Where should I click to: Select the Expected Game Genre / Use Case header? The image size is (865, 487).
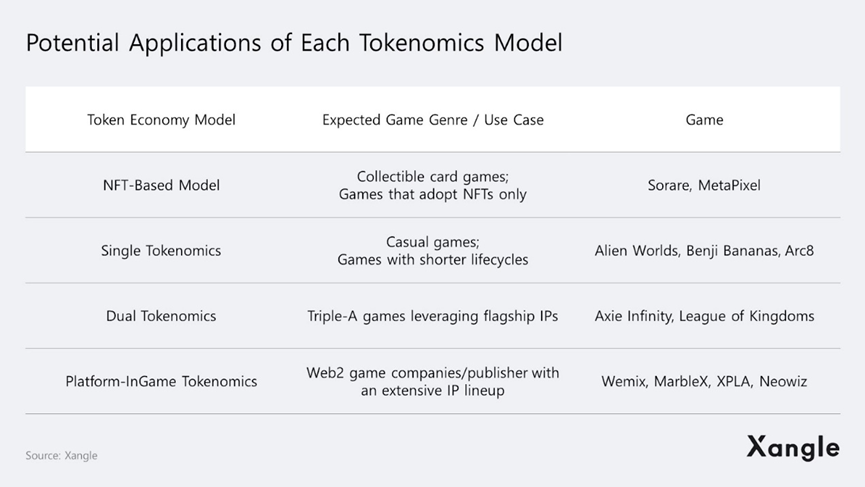pos(432,120)
